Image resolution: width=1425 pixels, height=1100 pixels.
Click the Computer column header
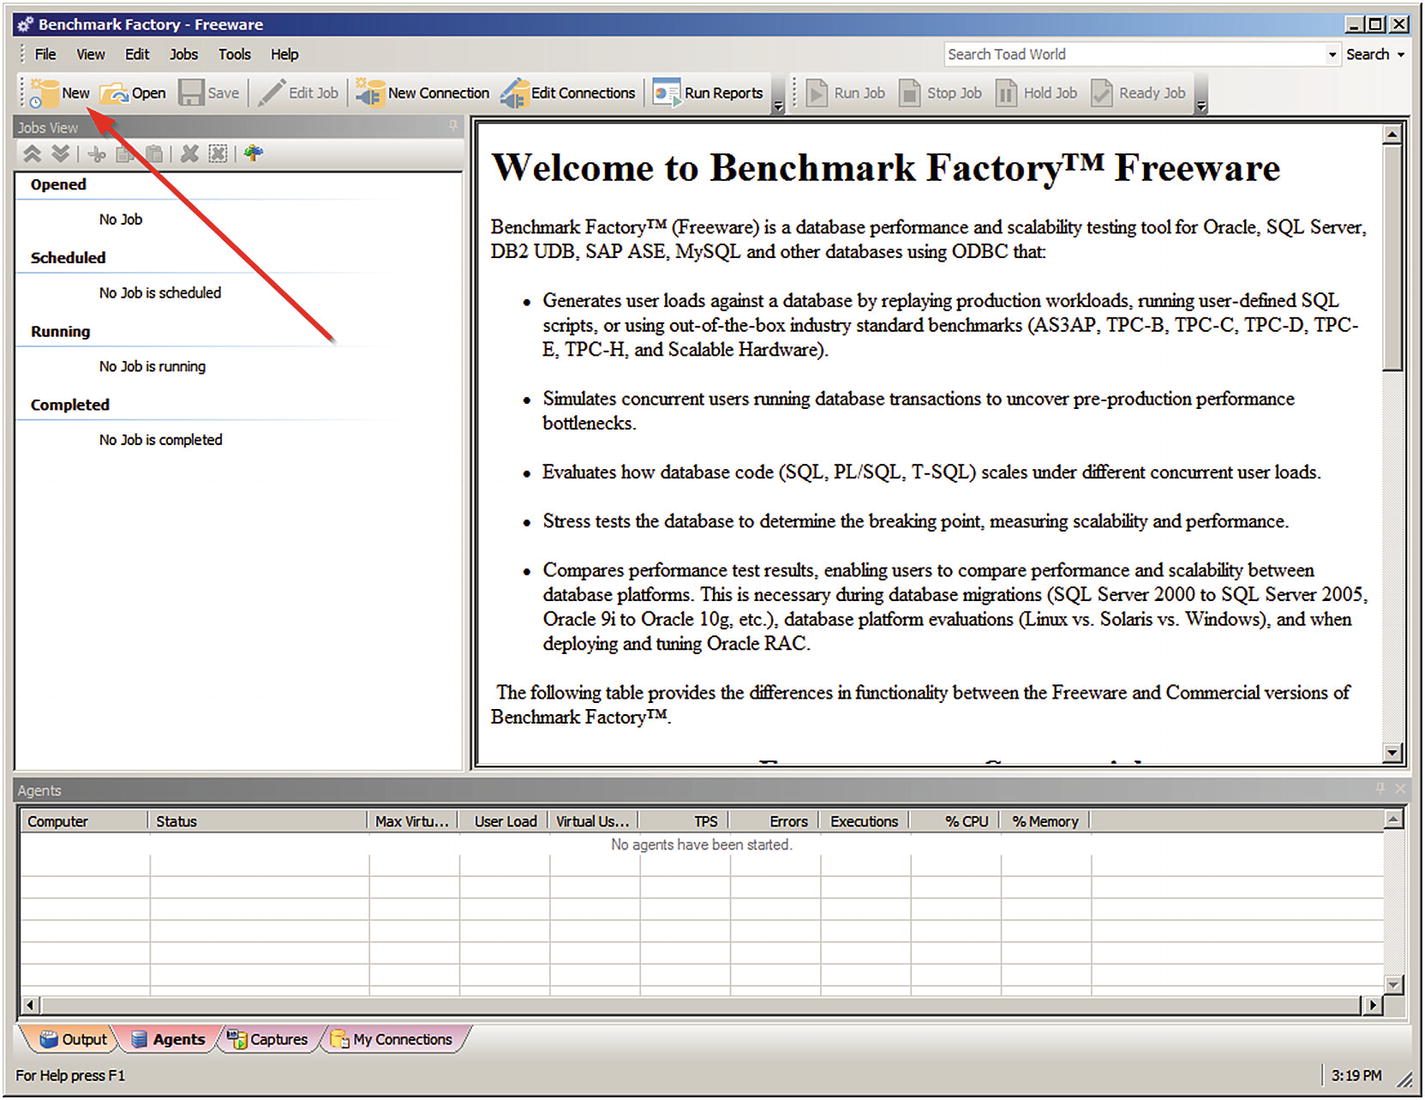click(x=84, y=821)
